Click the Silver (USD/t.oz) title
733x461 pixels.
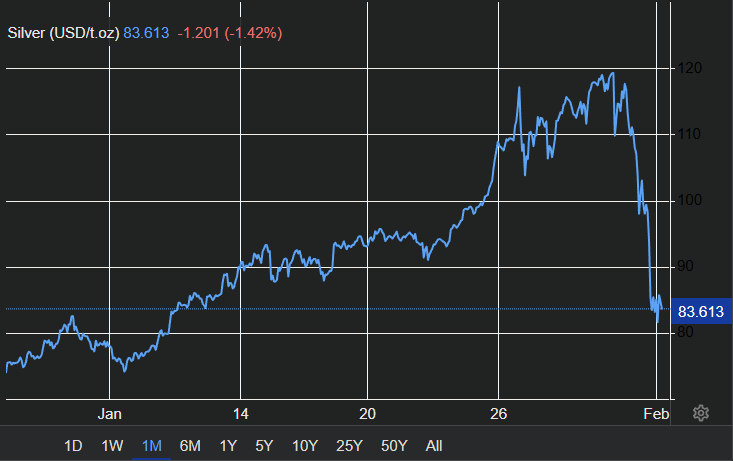(x=64, y=33)
